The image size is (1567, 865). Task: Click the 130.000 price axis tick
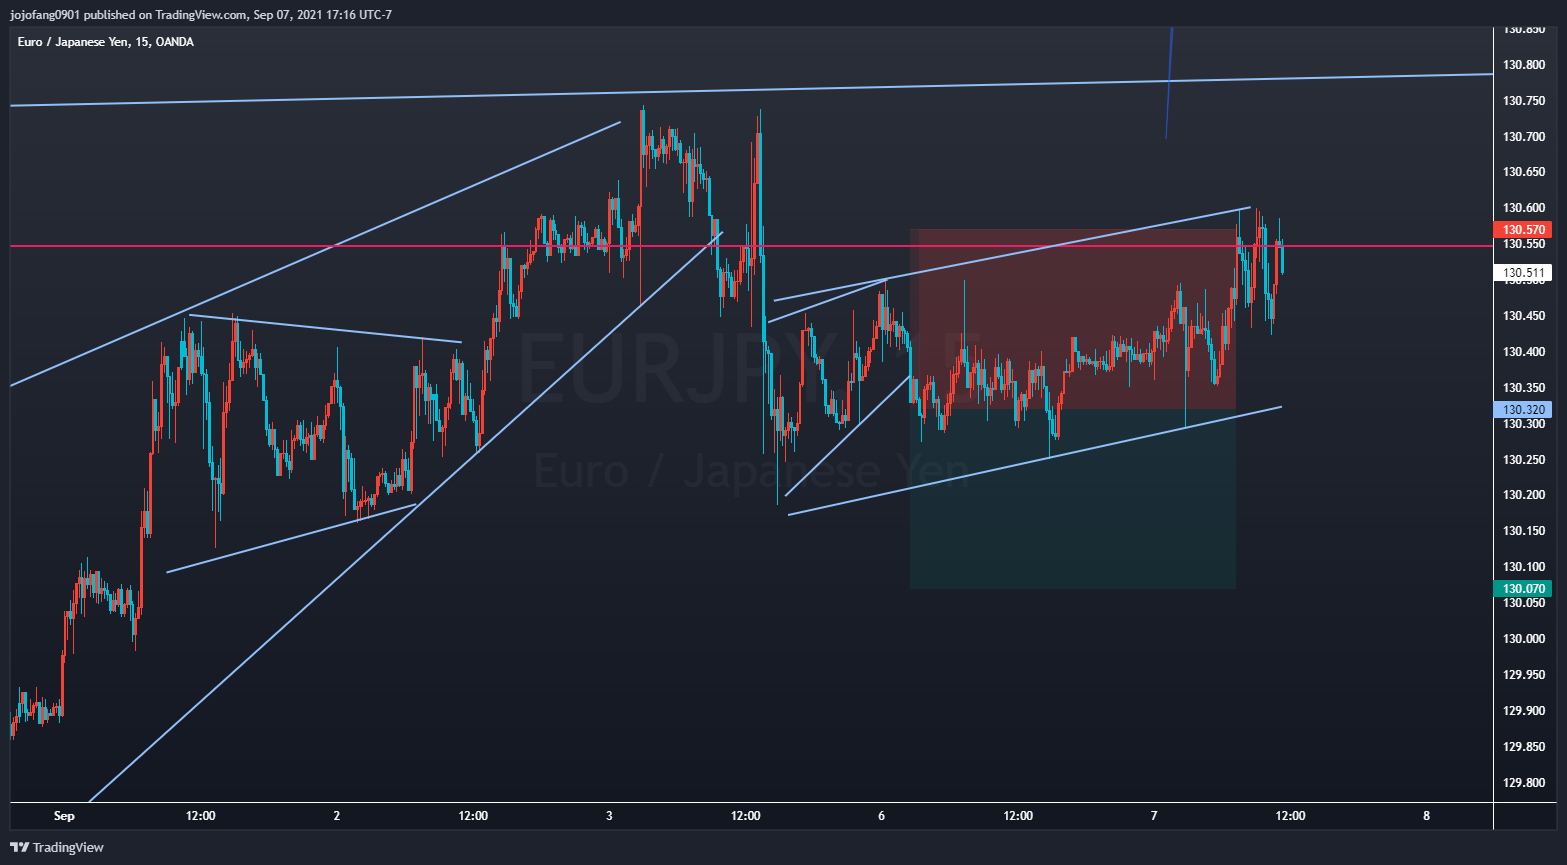1523,639
